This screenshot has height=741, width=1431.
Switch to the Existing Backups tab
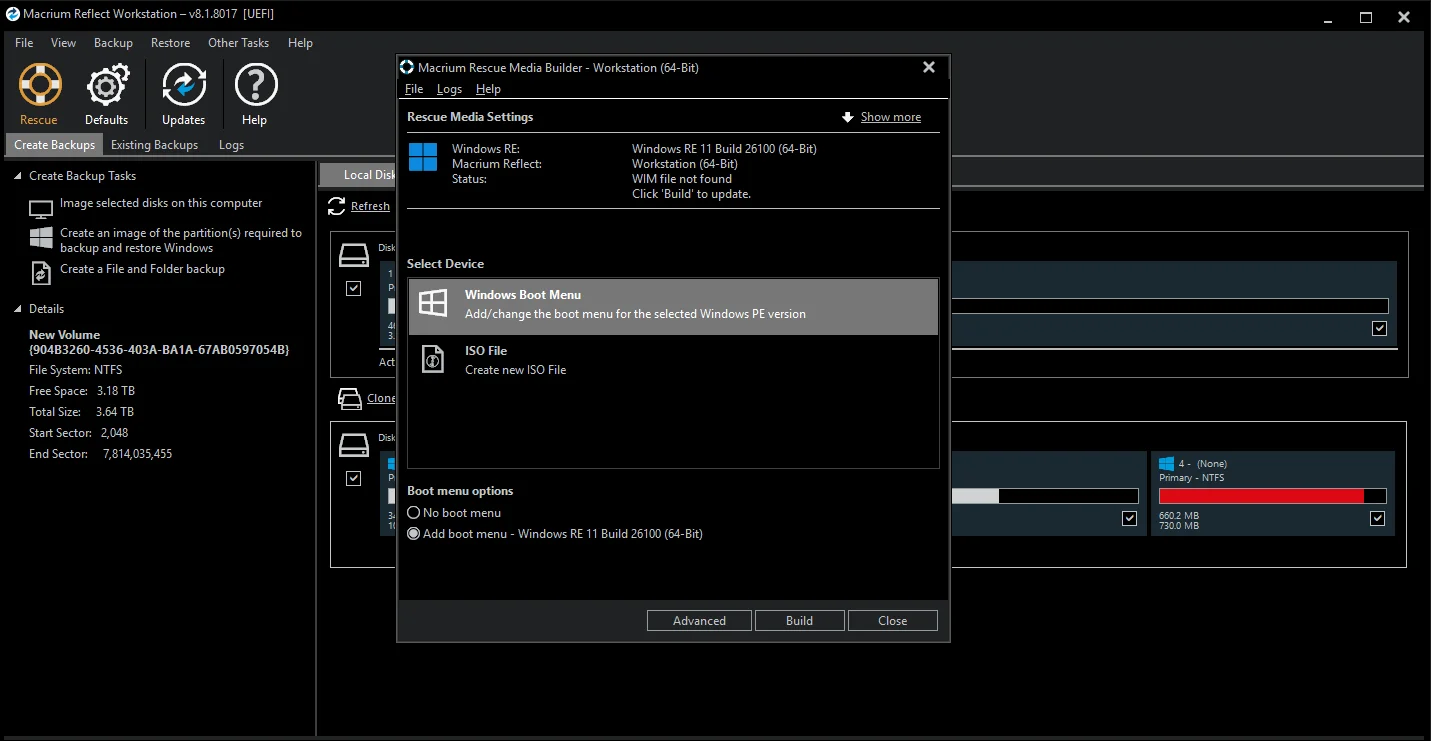click(154, 145)
